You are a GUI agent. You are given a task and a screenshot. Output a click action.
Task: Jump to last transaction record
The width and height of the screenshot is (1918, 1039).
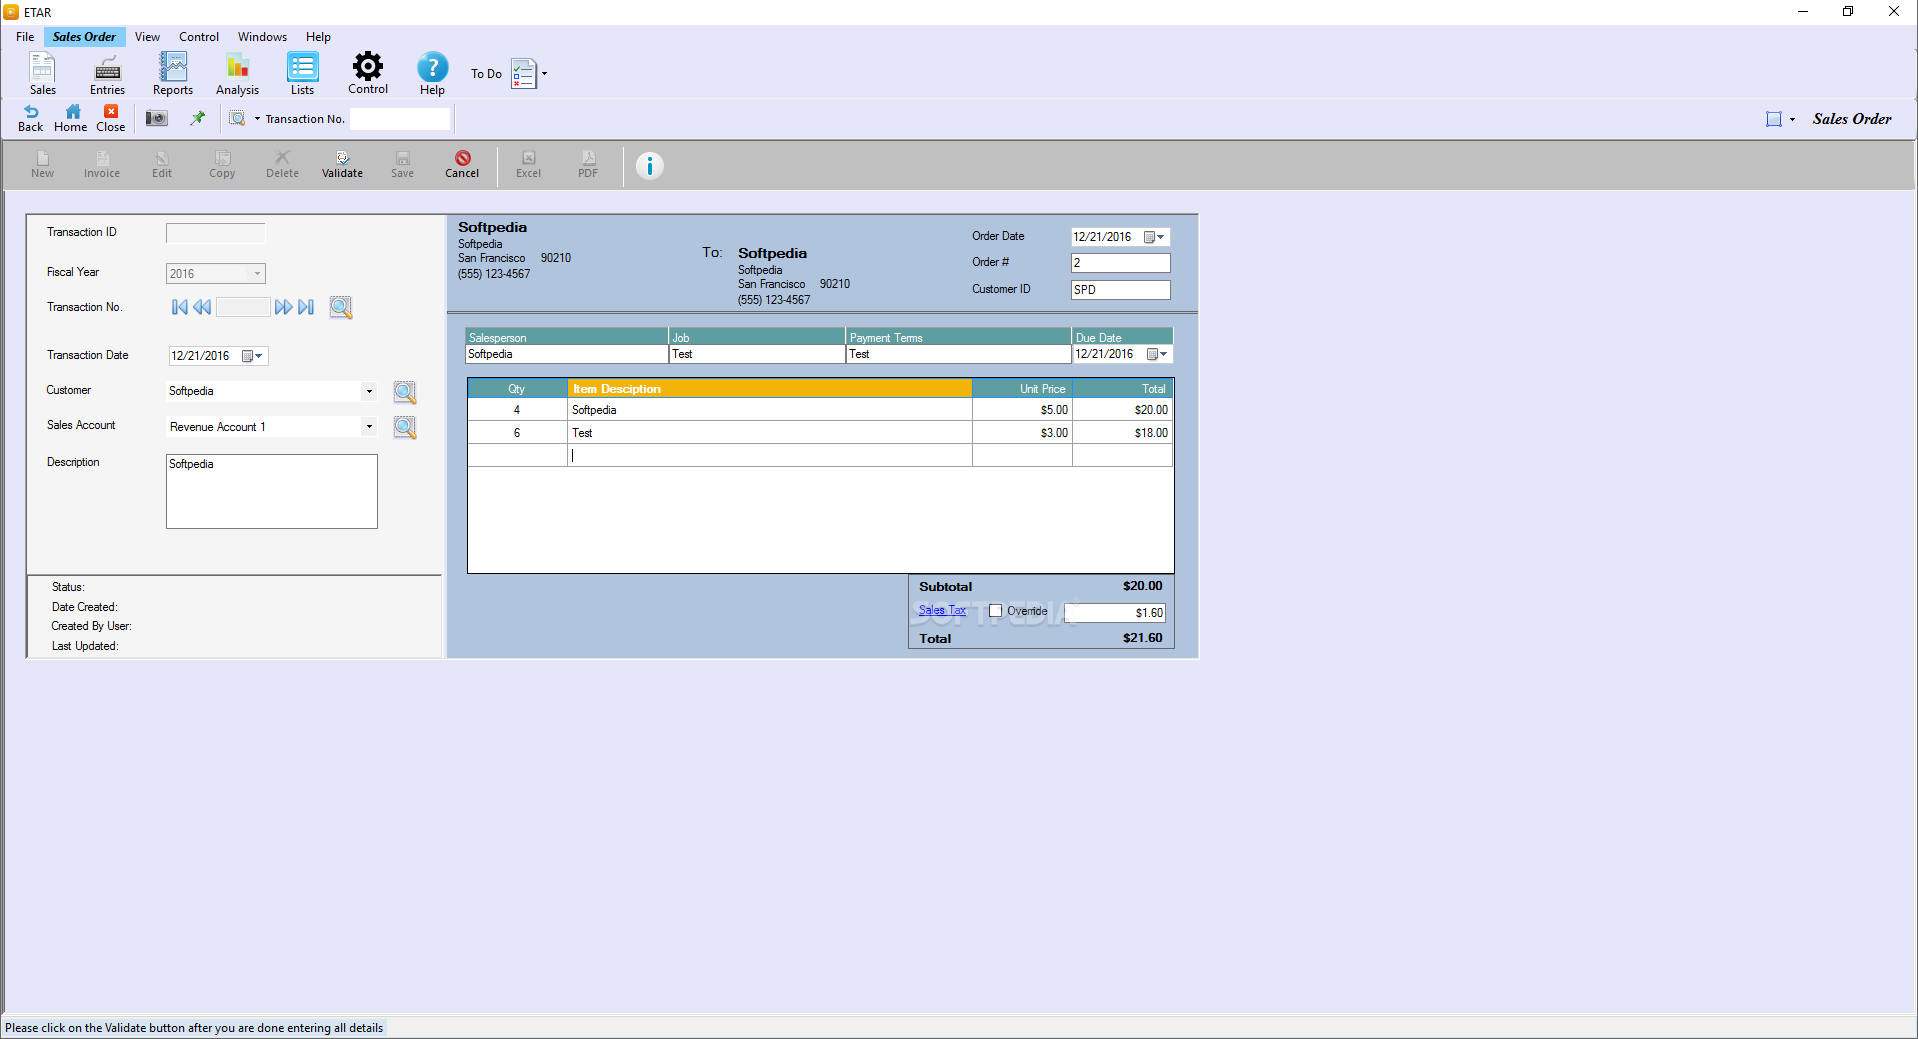pos(306,307)
